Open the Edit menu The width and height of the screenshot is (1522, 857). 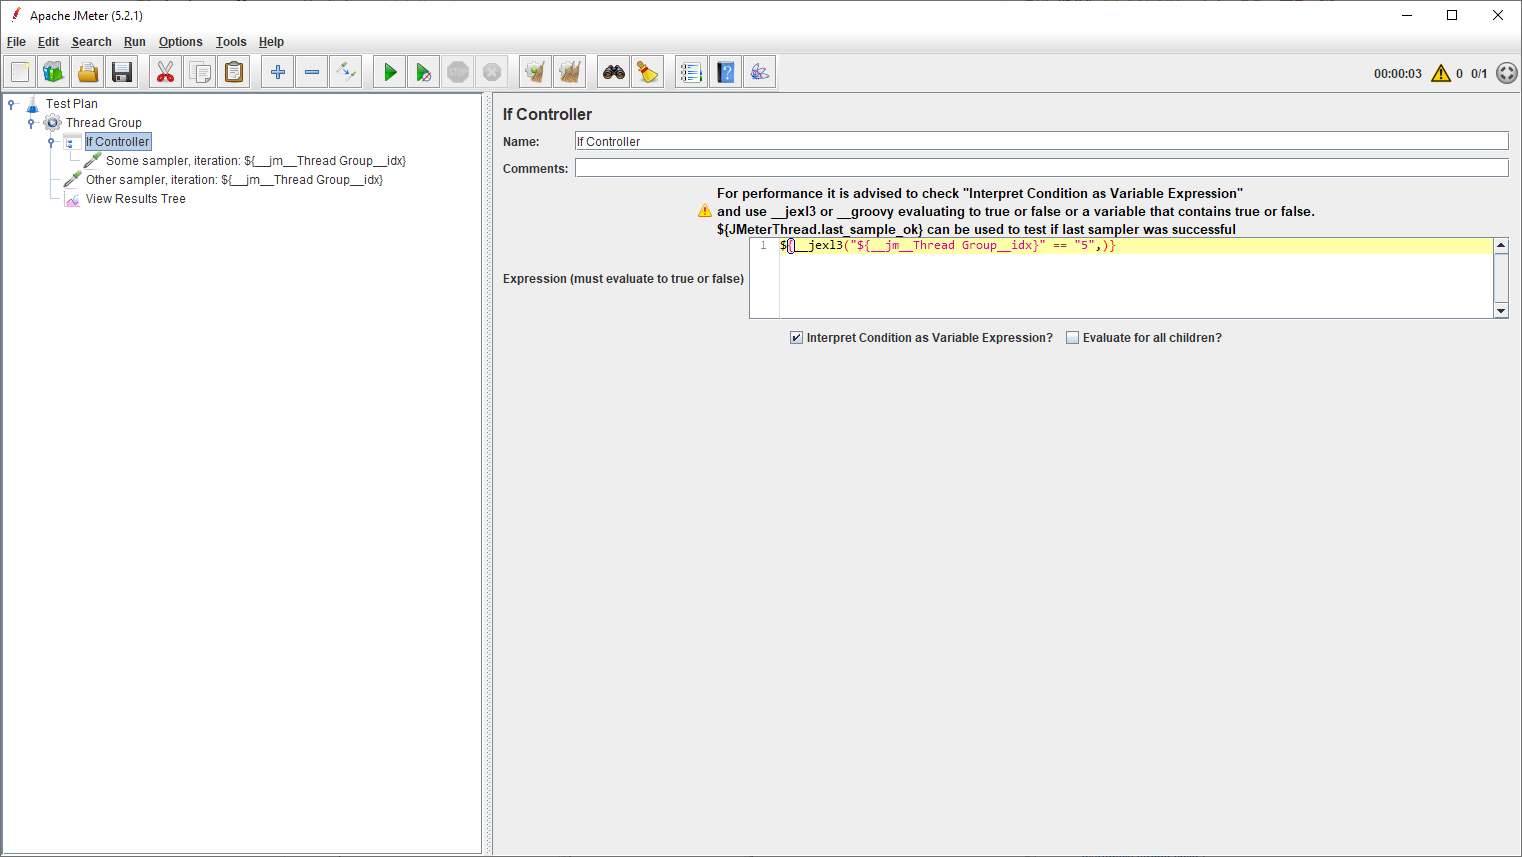48,42
